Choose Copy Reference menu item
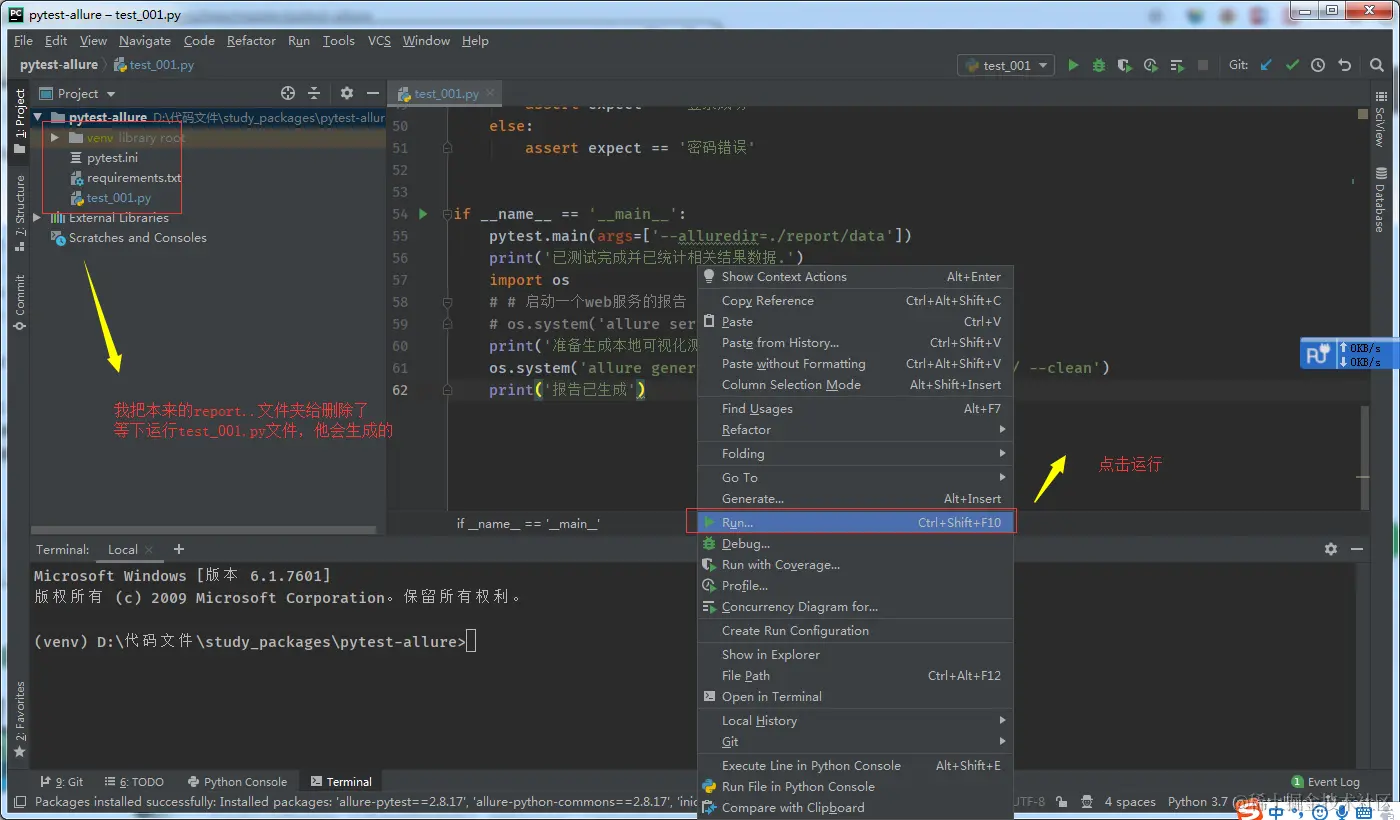Viewport: 1400px width, 820px height. coord(856,301)
